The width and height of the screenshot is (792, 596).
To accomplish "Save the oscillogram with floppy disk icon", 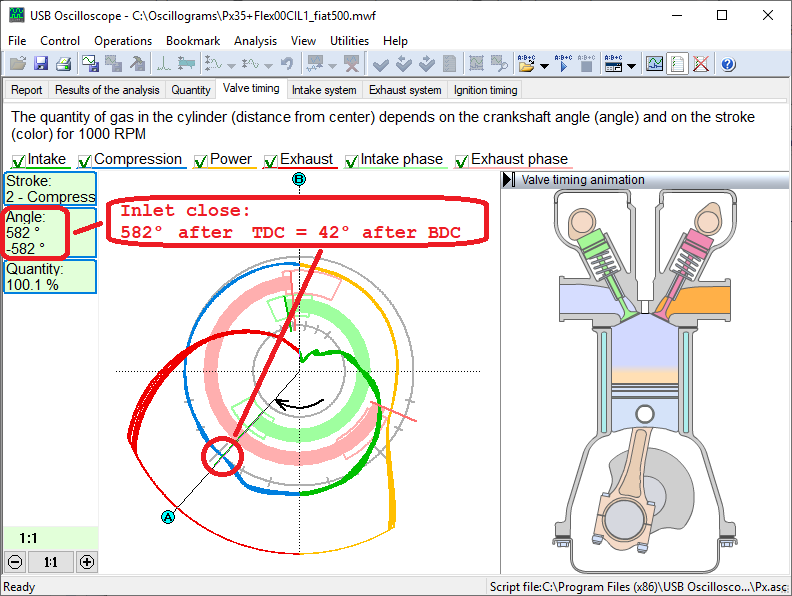I will 40,64.
